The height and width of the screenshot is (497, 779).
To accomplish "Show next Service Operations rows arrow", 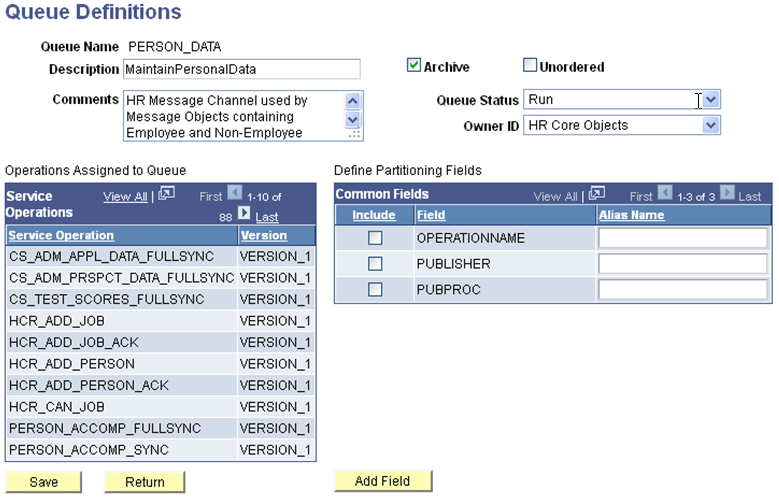I will coord(244,213).
